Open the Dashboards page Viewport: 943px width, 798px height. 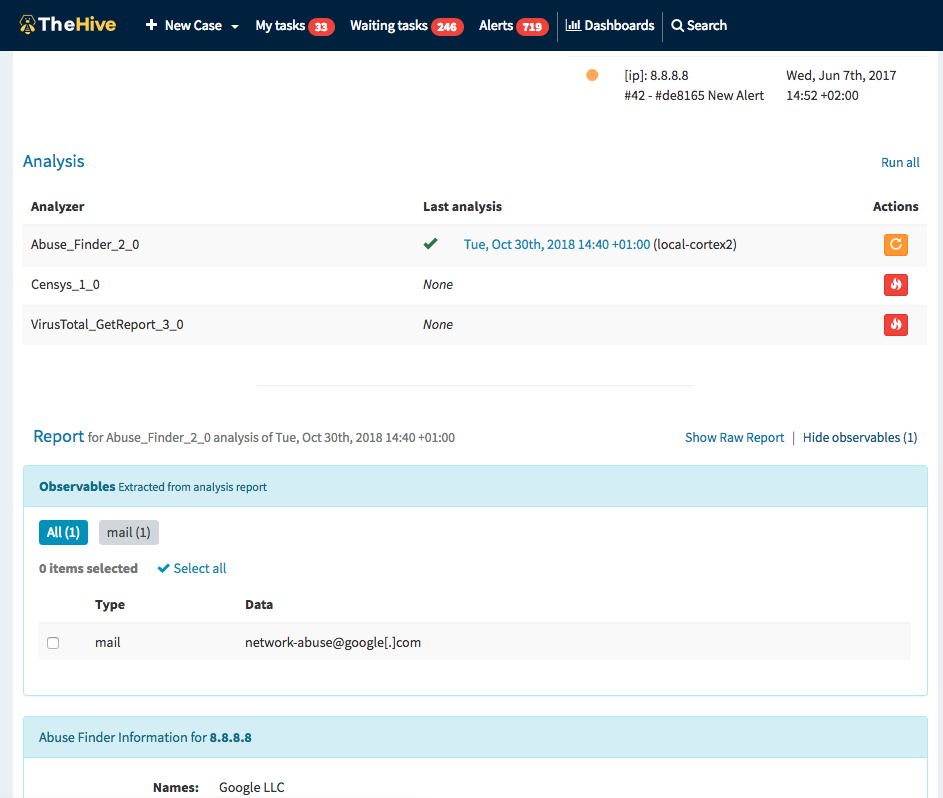(610, 25)
